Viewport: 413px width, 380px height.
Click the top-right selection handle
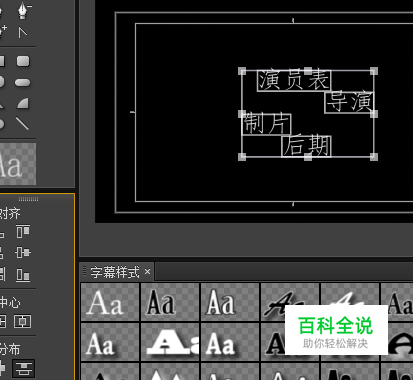374,71
